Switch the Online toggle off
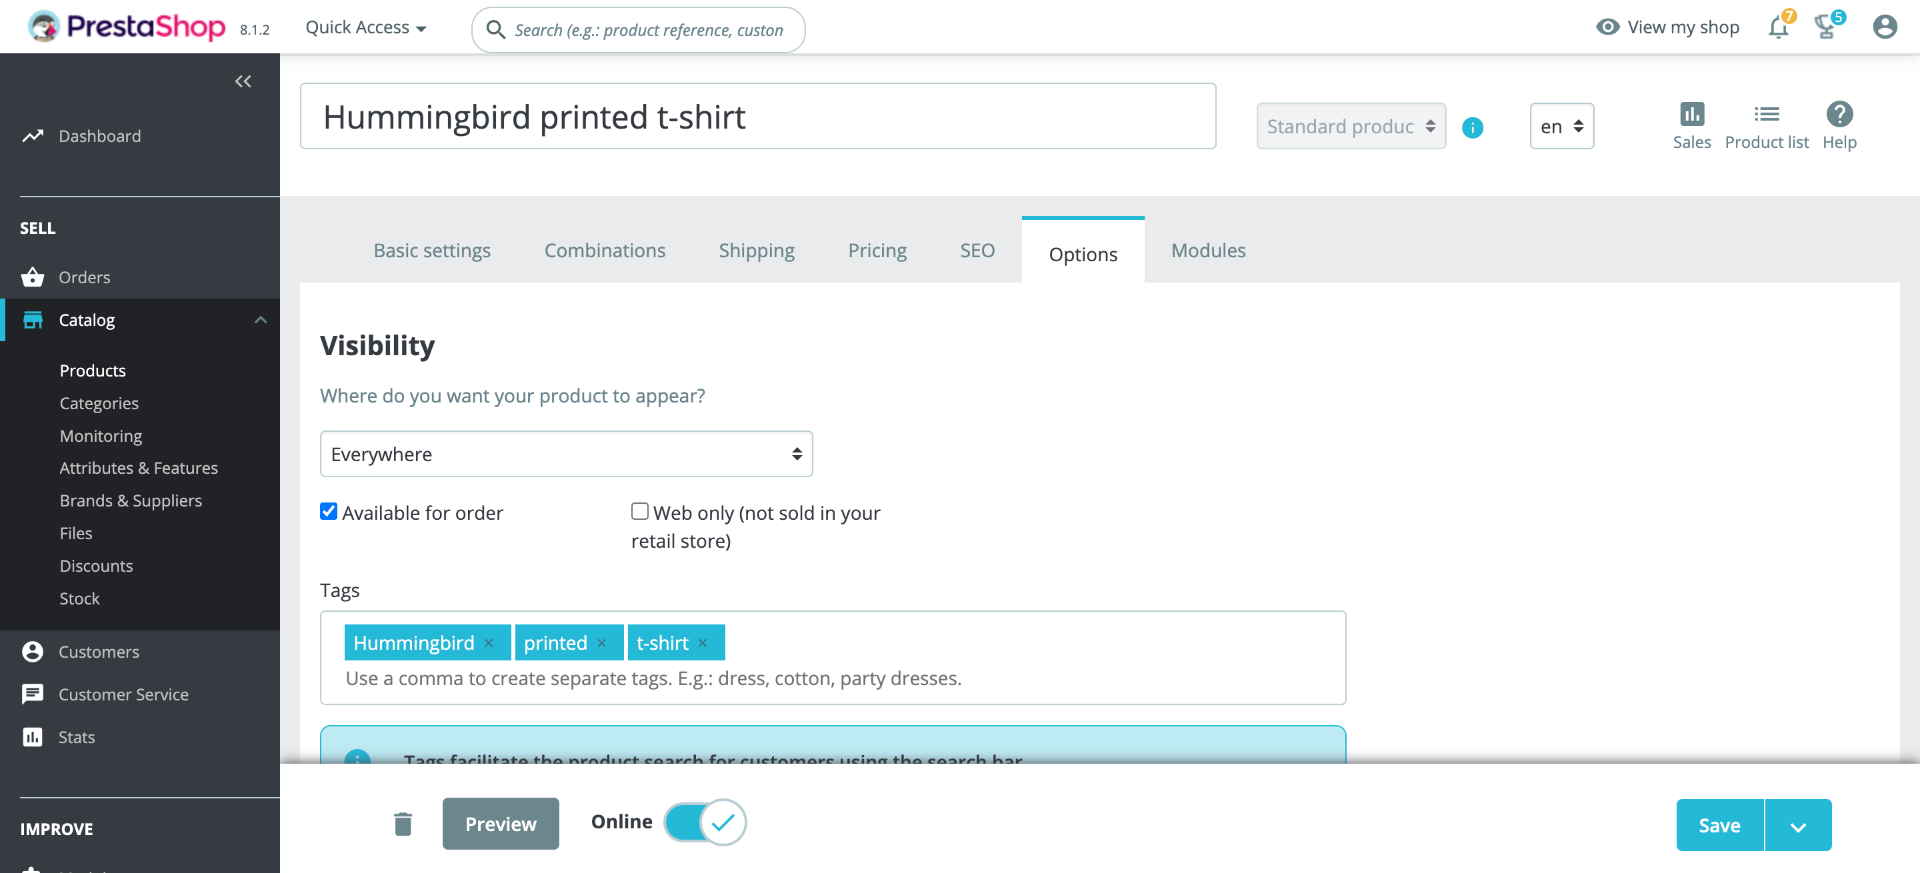The width and height of the screenshot is (1920, 873). tap(705, 823)
